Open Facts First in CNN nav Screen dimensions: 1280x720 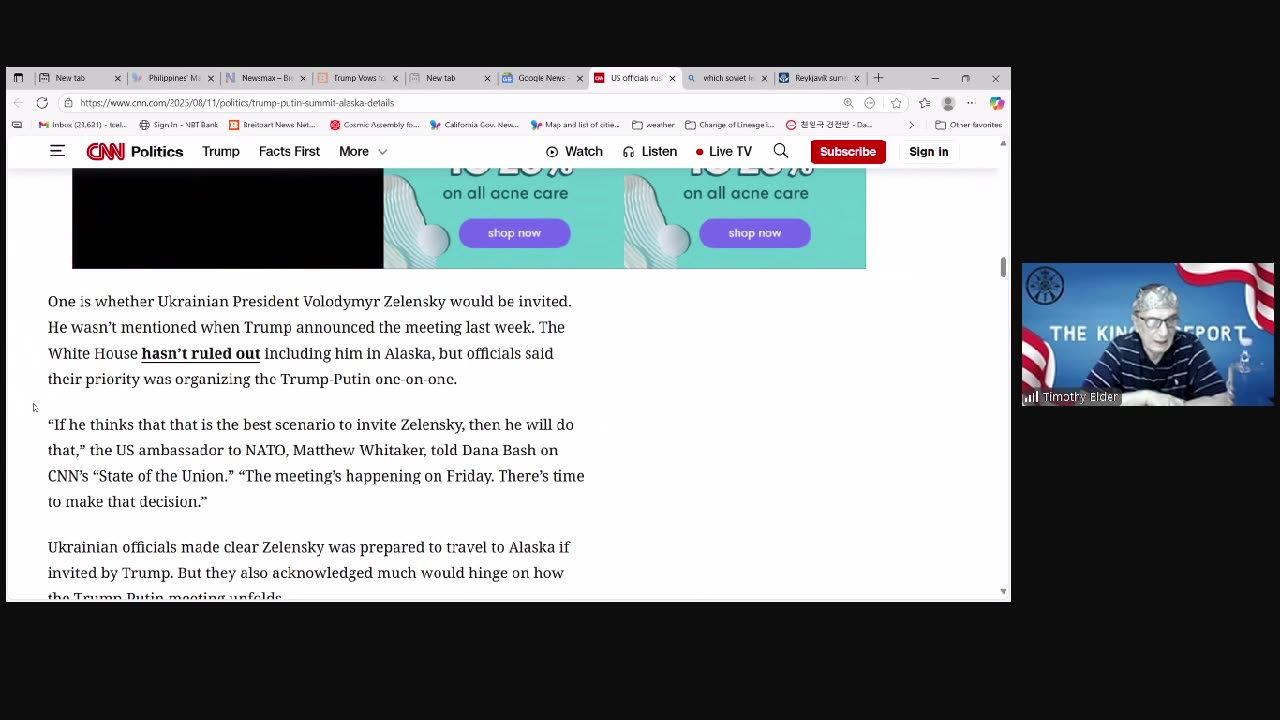pyautogui.click(x=289, y=151)
